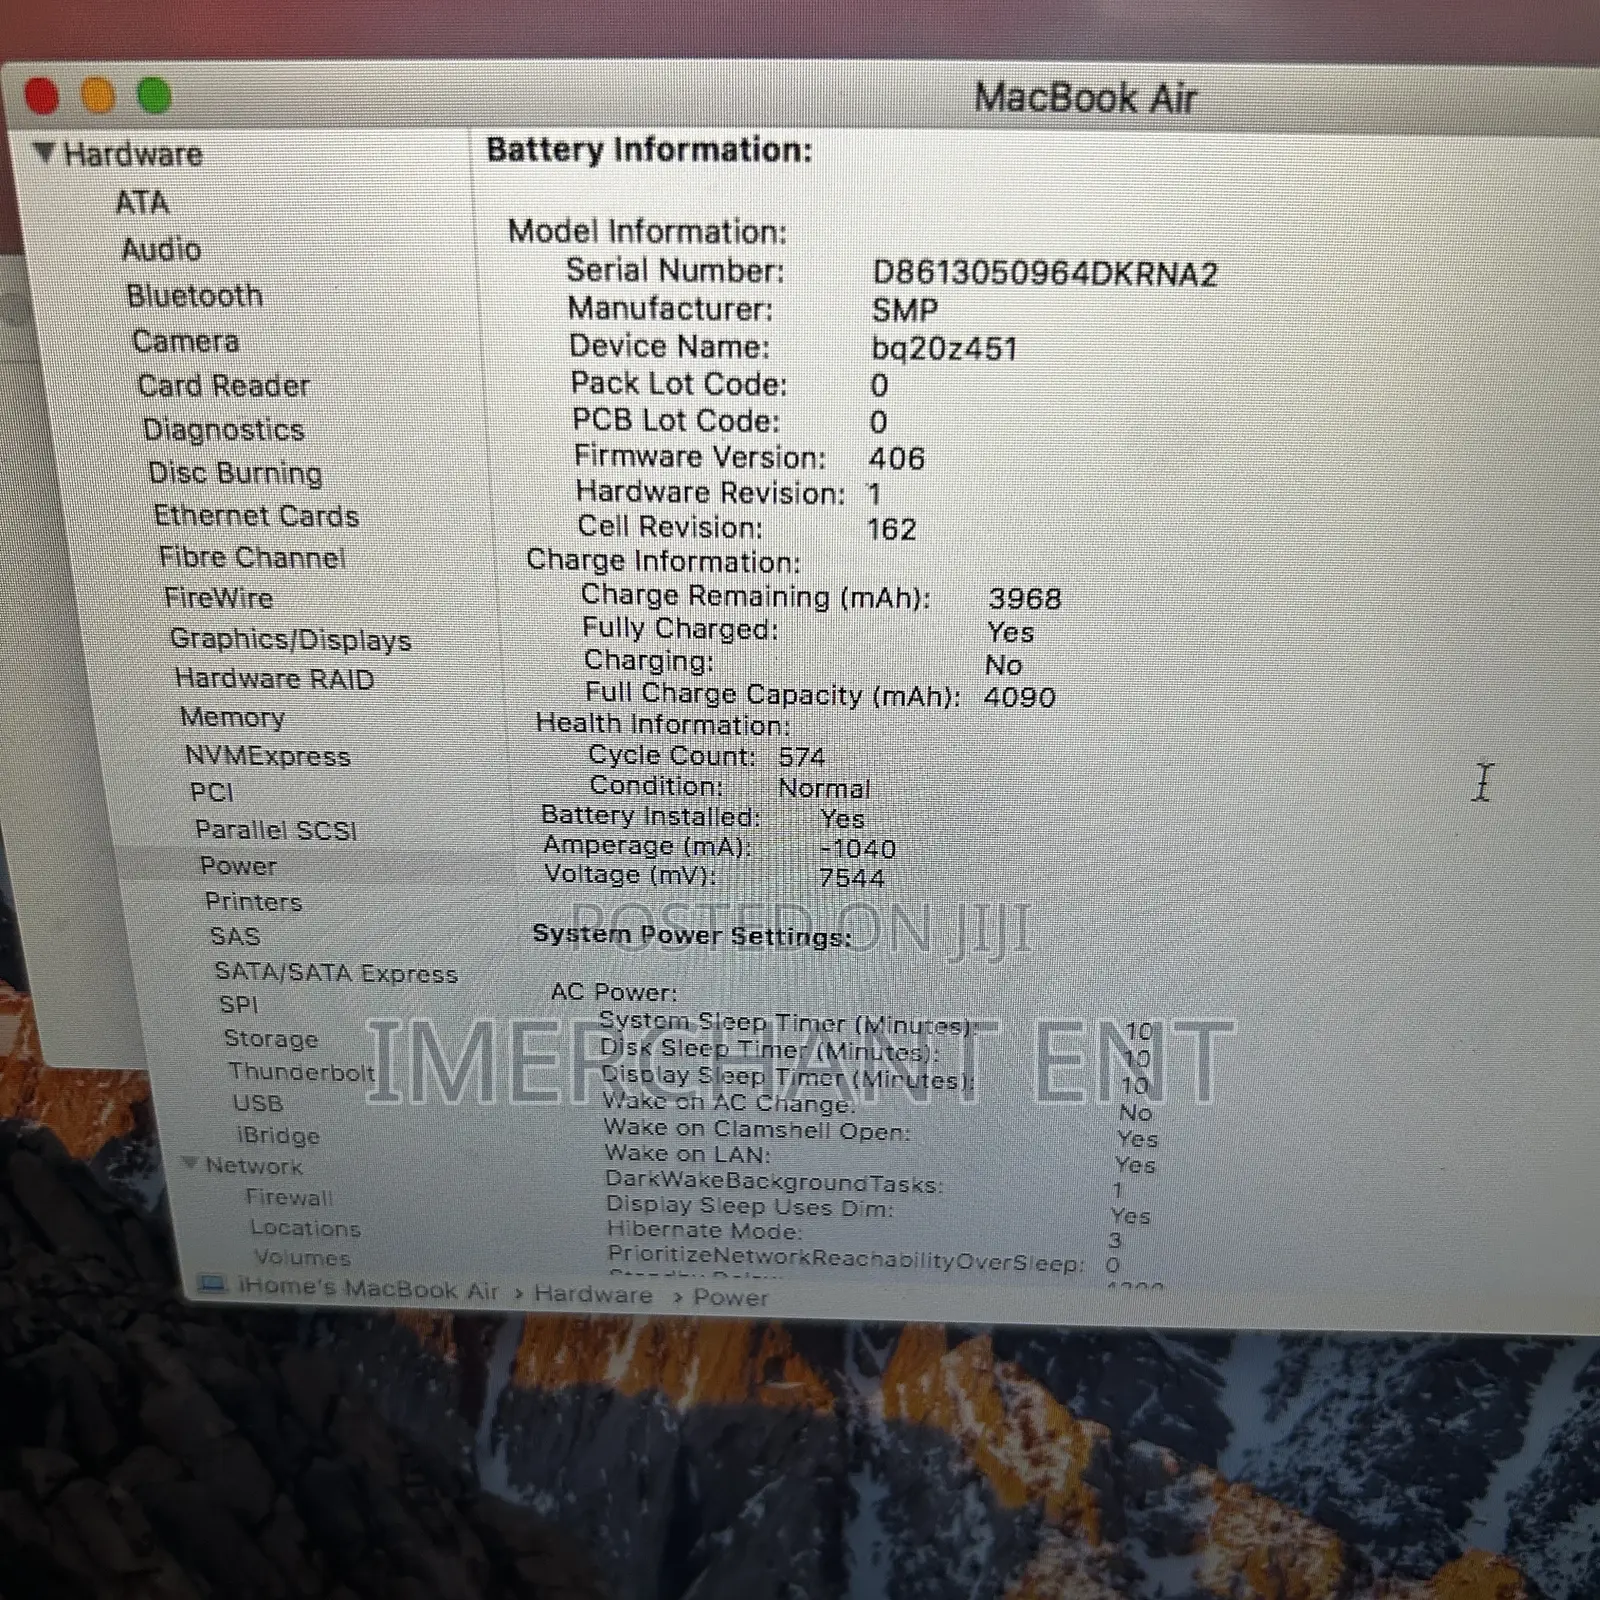Click iHome's MacBook Air in path bar
Screen dimensions: 1600x1600
[x=368, y=1289]
